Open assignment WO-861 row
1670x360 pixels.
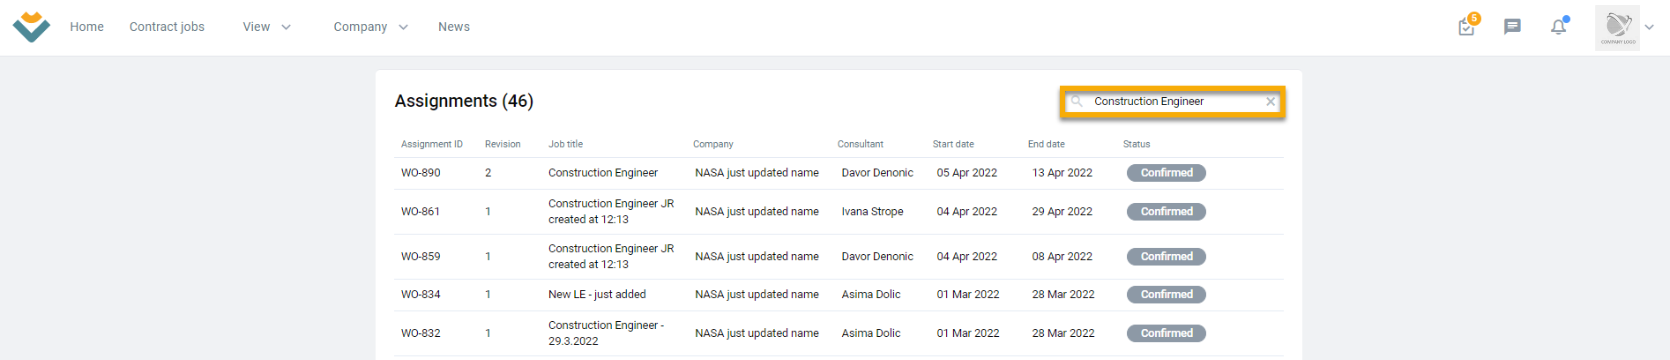tap(839, 212)
